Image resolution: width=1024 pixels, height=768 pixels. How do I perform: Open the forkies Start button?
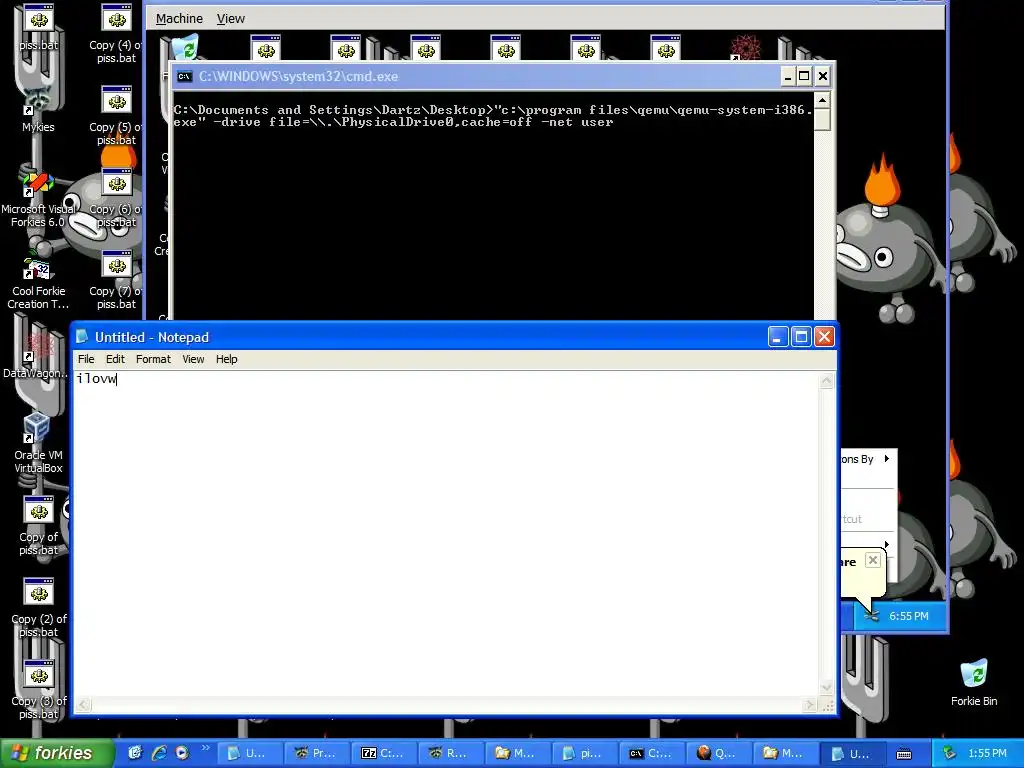[x=56, y=753]
